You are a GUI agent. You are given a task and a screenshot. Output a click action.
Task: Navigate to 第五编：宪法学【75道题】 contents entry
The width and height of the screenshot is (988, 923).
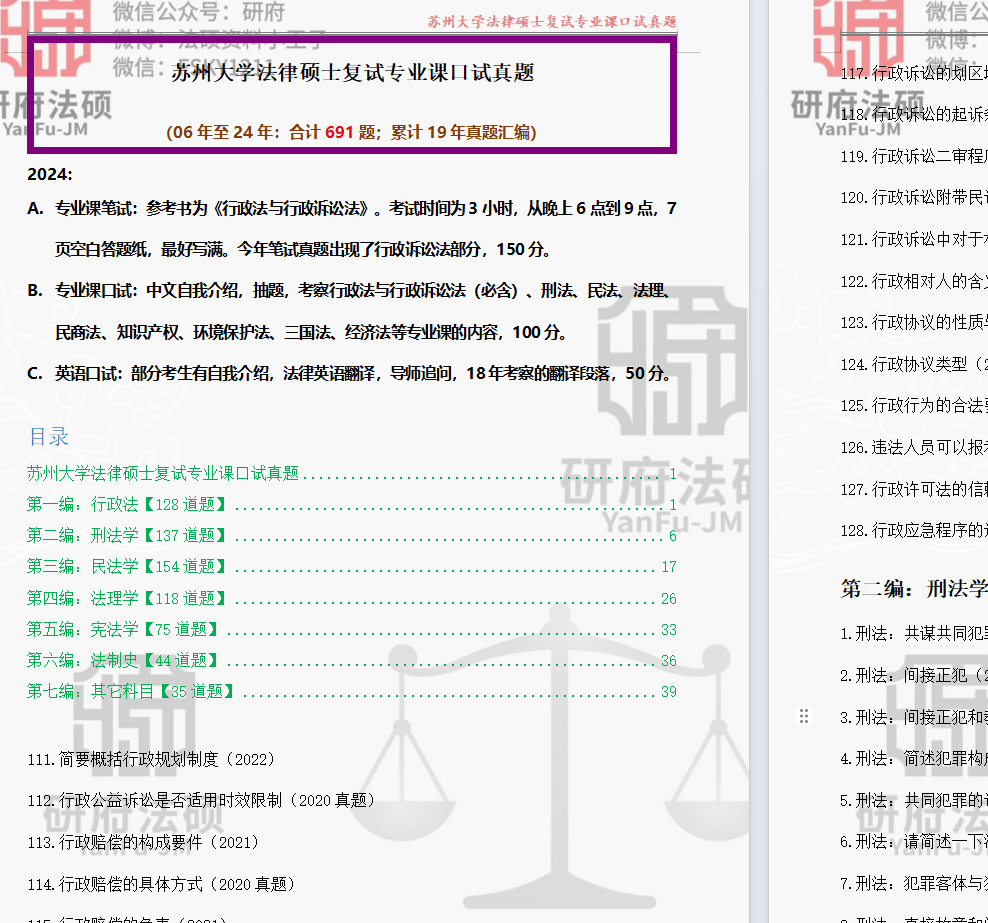(x=352, y=629)
